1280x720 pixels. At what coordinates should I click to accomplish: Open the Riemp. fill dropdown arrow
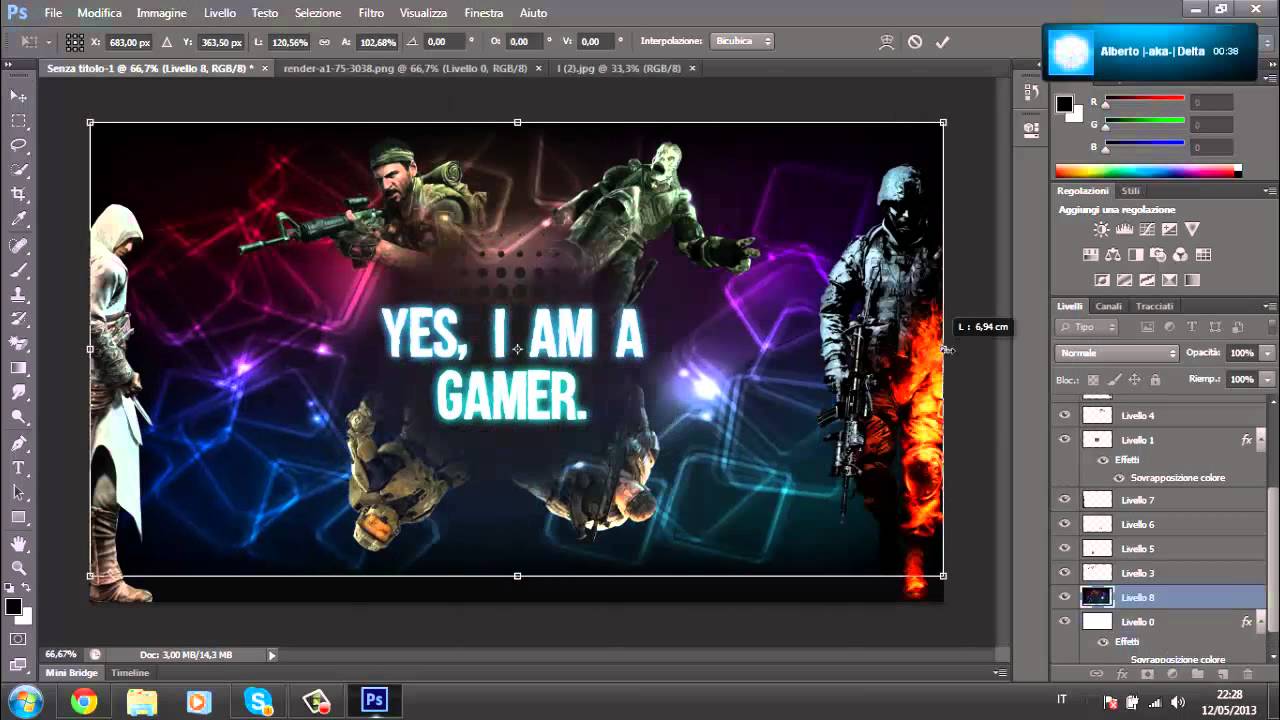[1267, 380]
